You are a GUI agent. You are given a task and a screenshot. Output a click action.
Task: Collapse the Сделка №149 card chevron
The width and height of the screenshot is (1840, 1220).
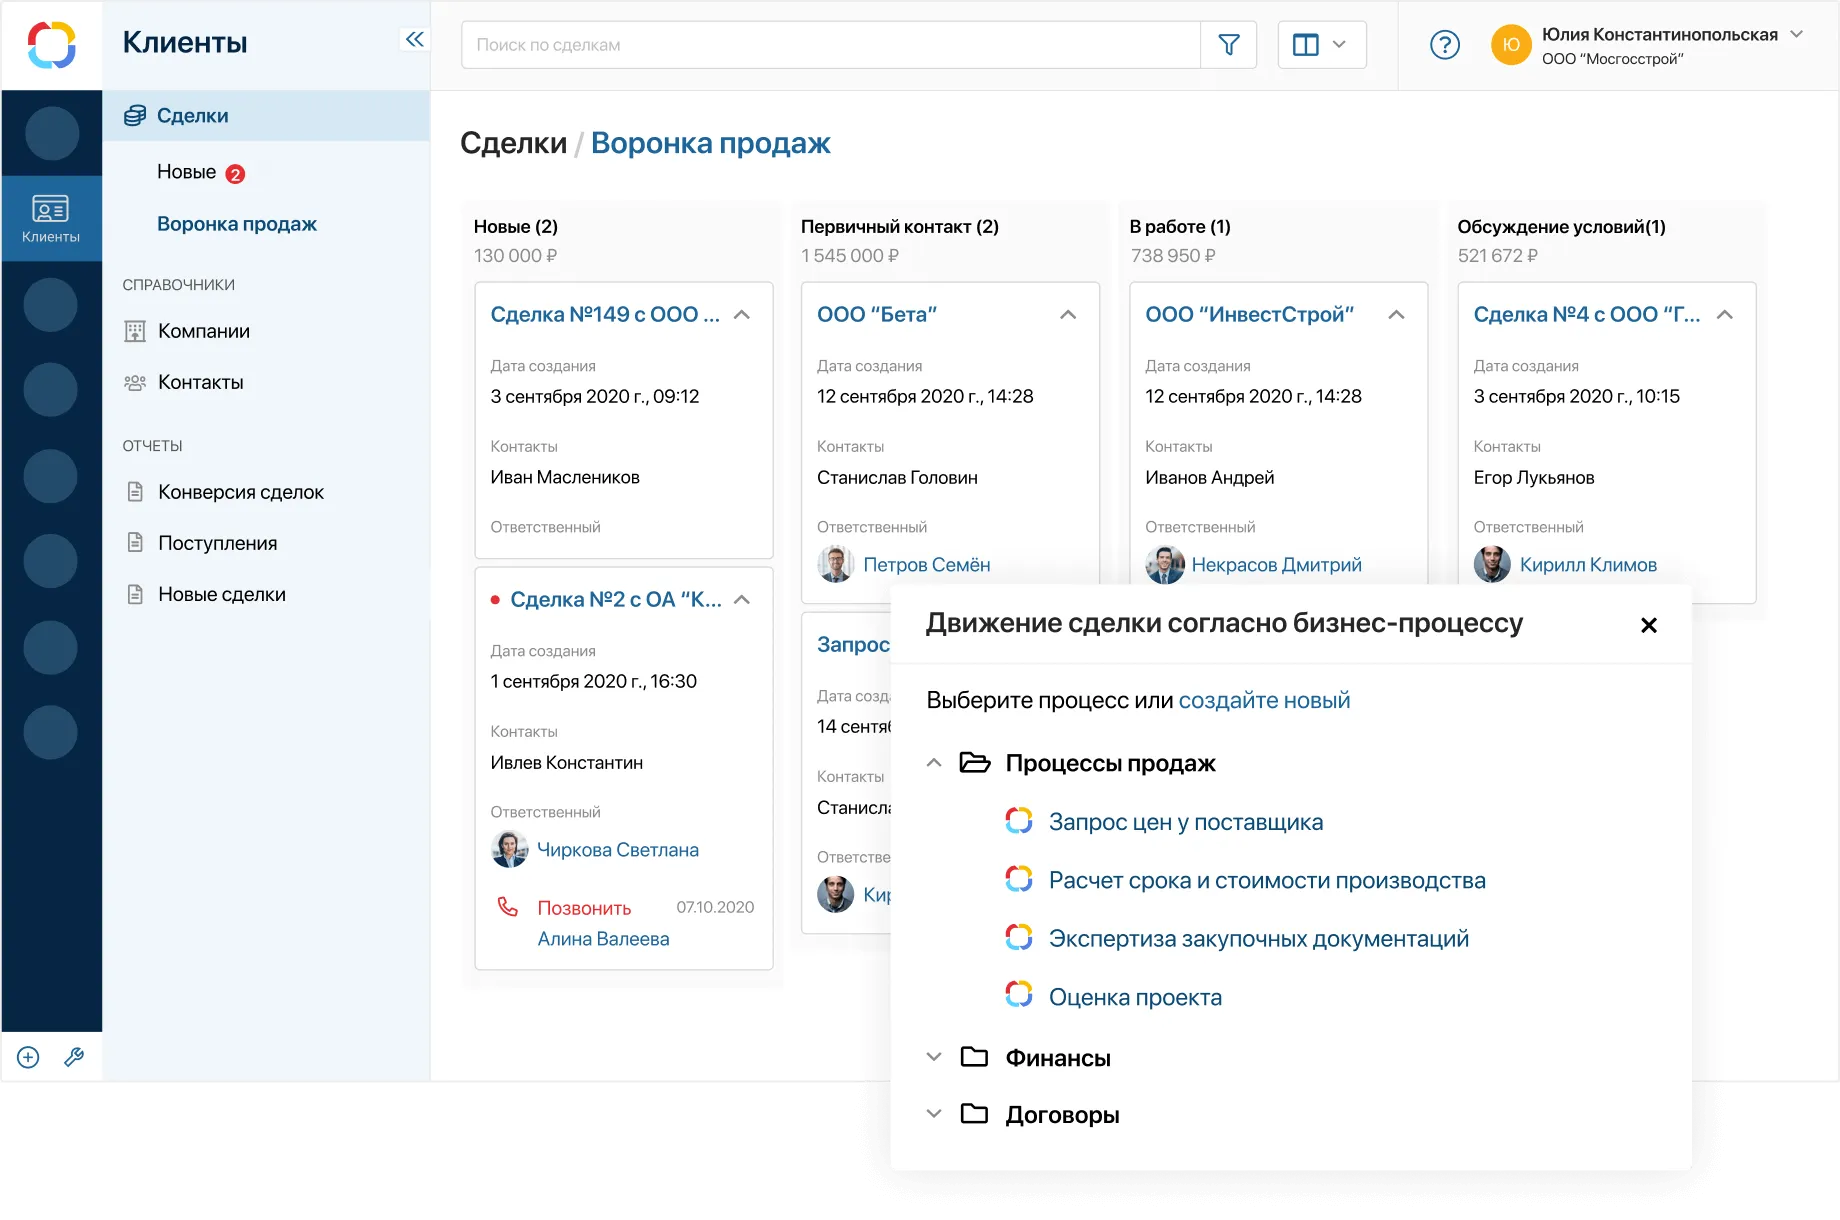pyautogui.click(x=742, y=313)
